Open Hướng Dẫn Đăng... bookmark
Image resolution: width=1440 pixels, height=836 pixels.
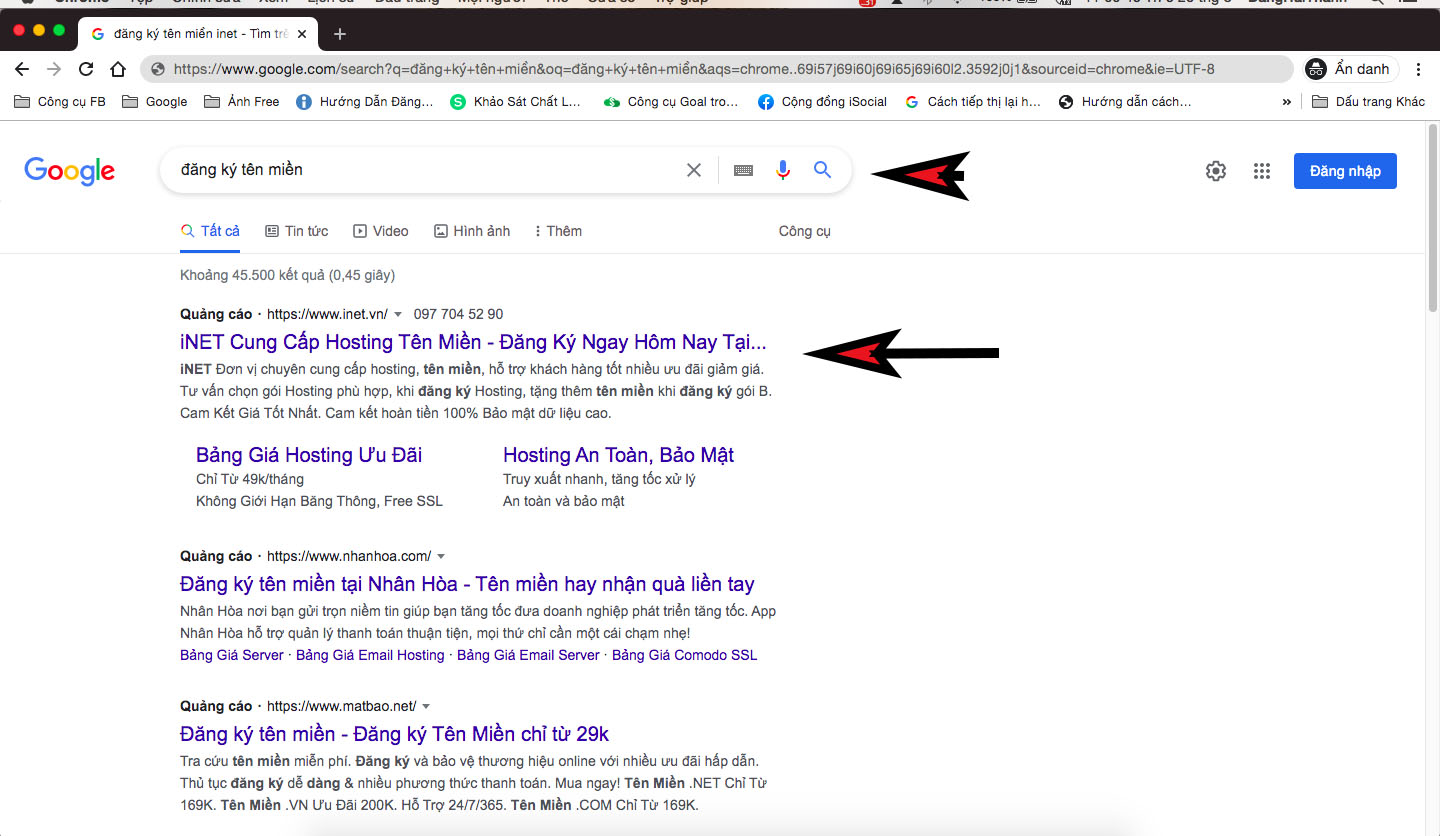(365, 101)
